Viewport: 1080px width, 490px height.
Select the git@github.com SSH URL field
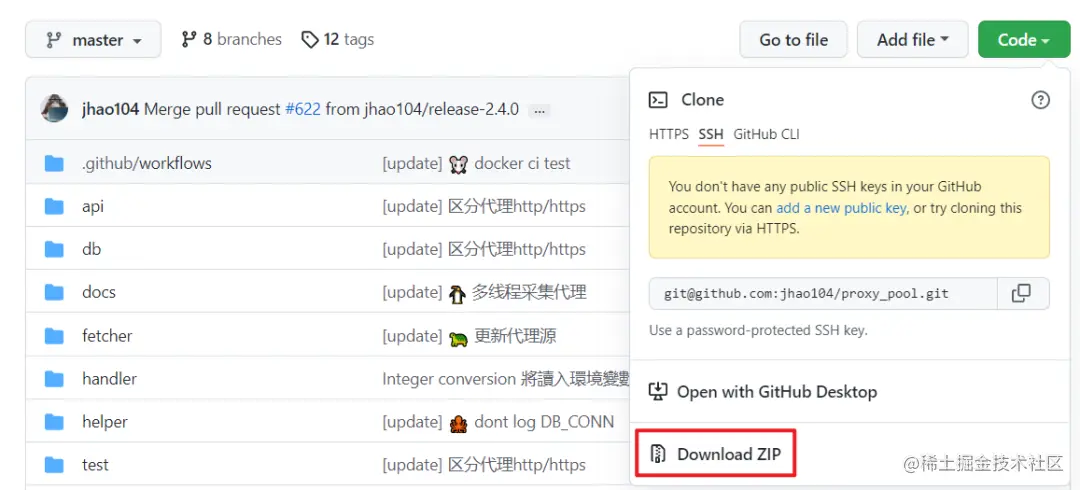(x=823, y=294)
